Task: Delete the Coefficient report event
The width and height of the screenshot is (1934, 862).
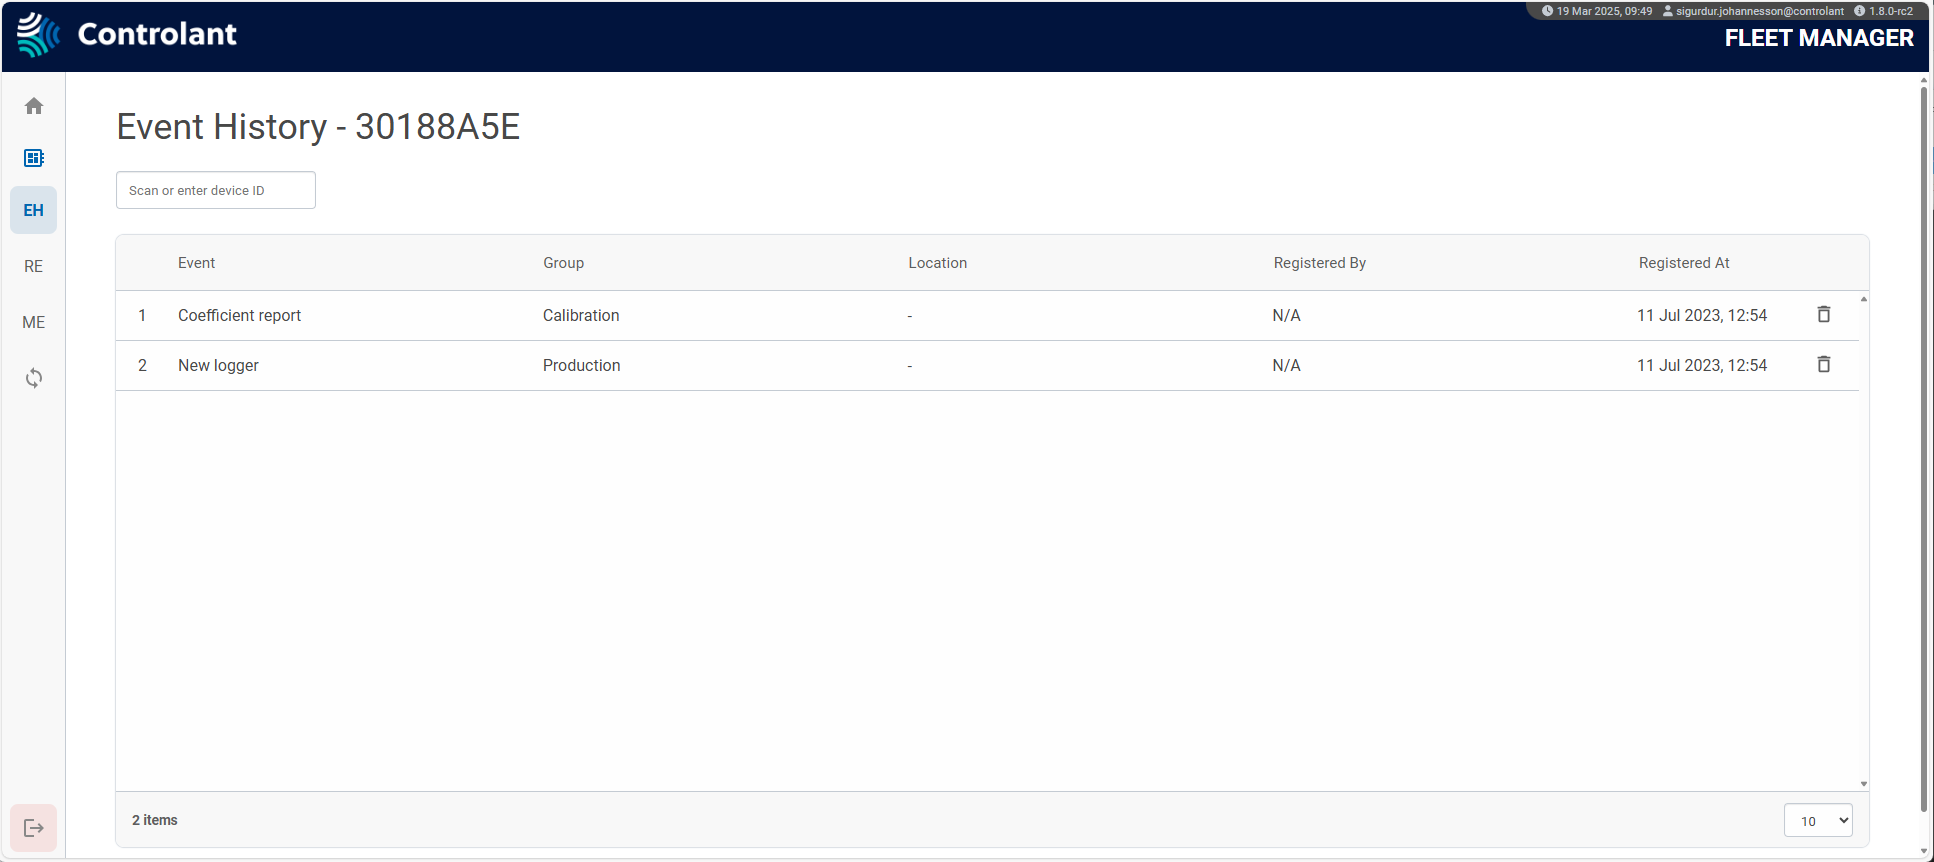Action: [x=1824, y=314]
